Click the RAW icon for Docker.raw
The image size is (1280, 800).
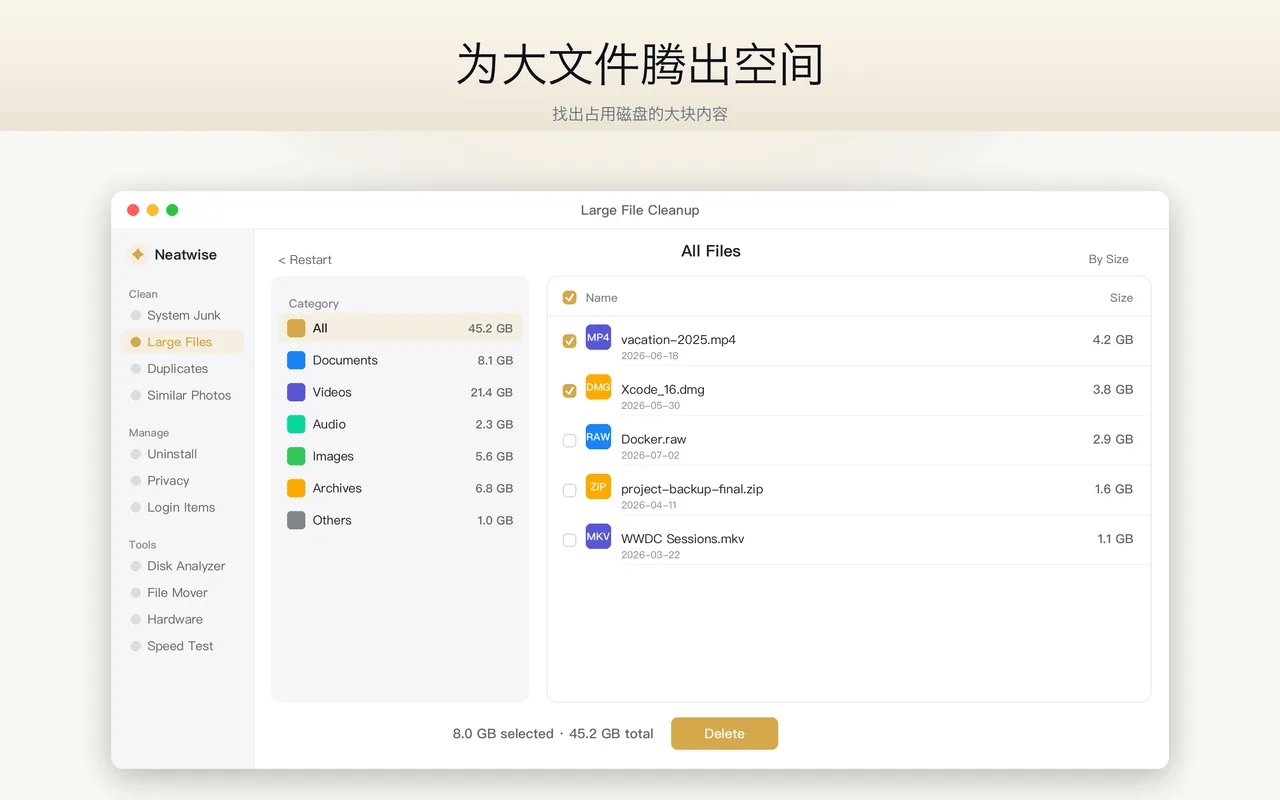tap(598, 437)
